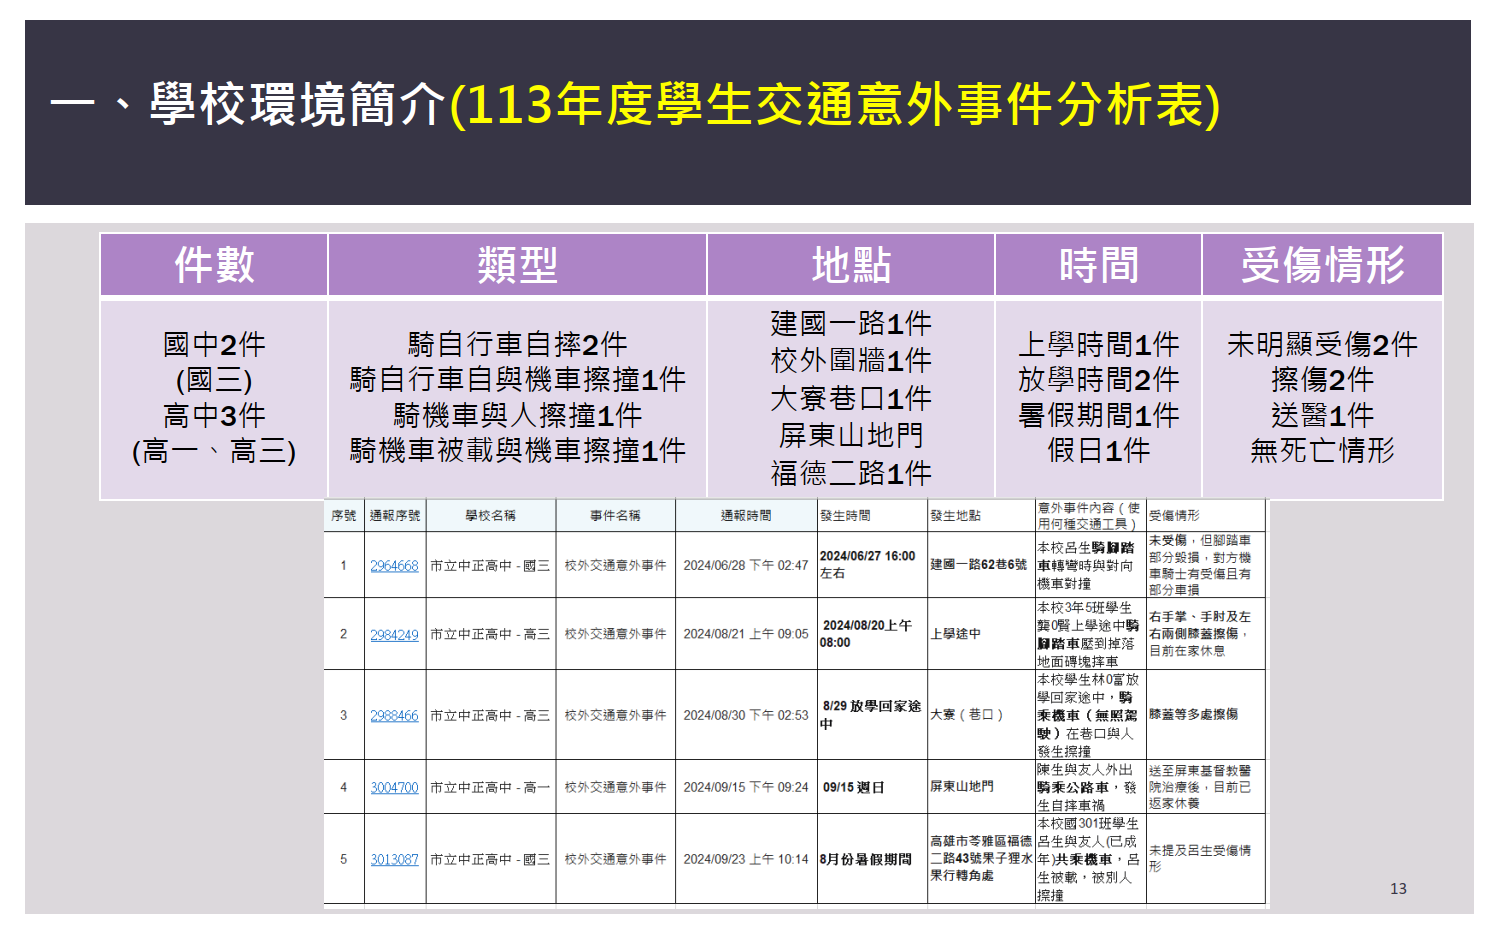Click the 件數 purple header cell
The height and width of the screenshot is (938, 1500).
214,266
